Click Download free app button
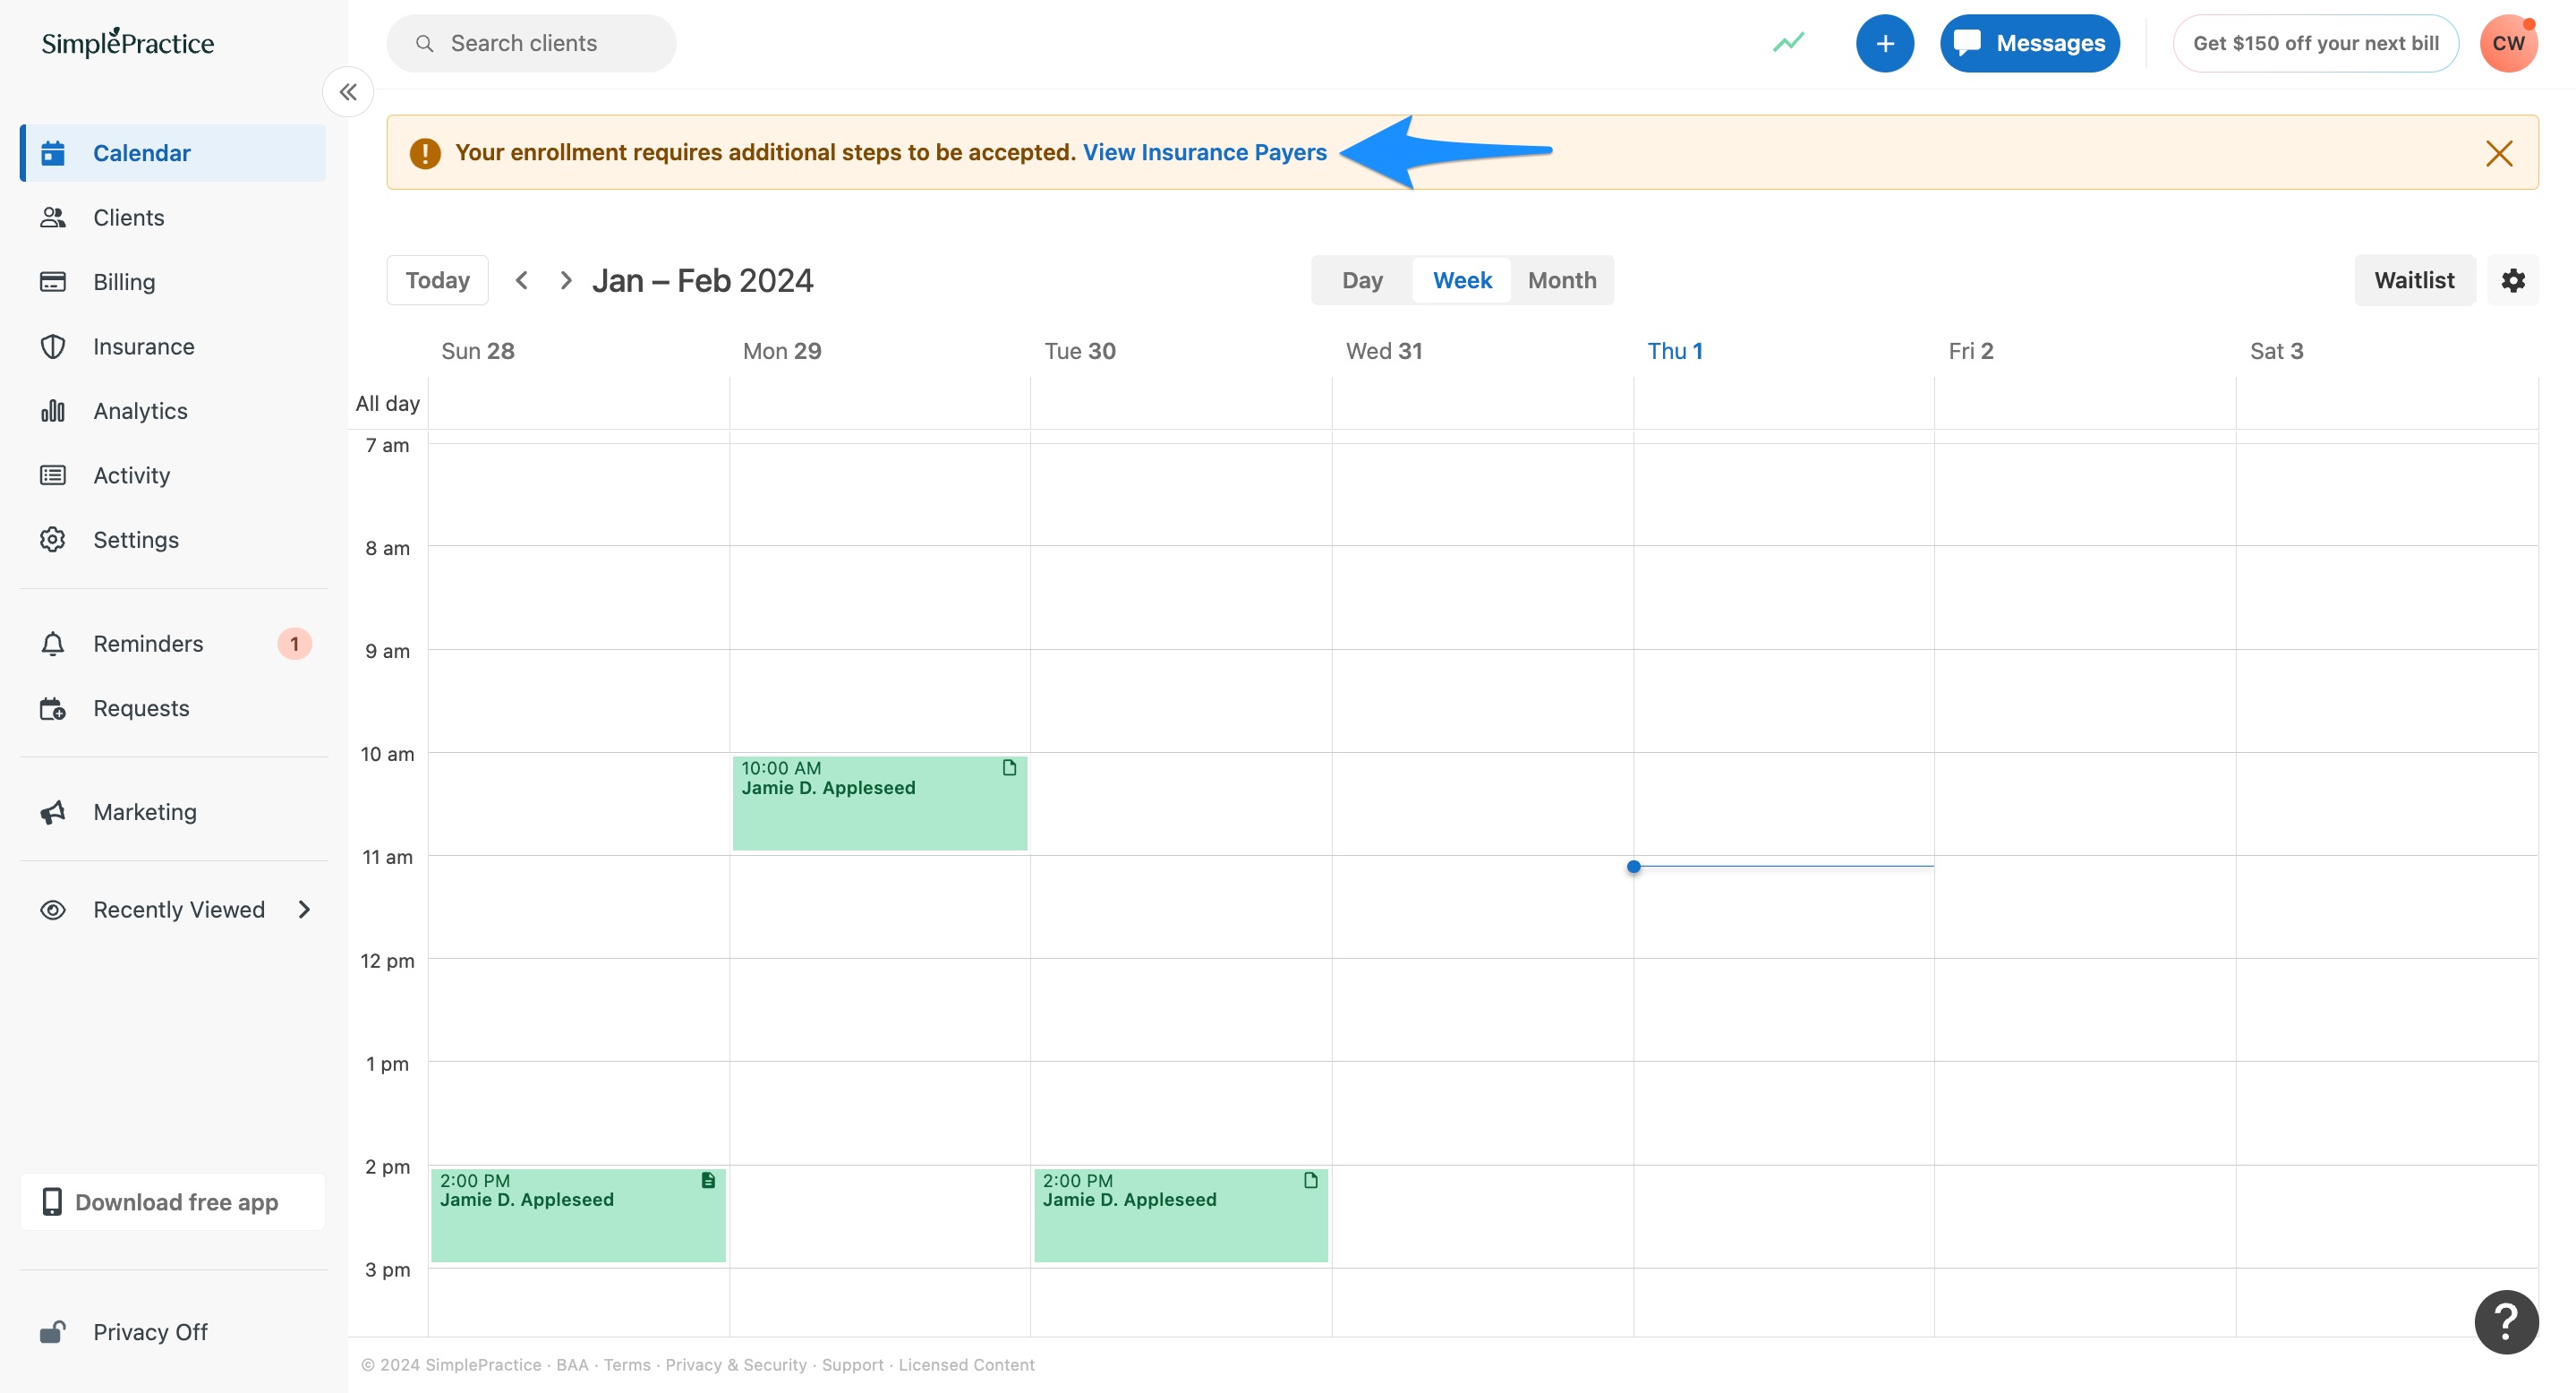The height and width of the screenshot is (1393, 2576). (x=173, y=1202)
